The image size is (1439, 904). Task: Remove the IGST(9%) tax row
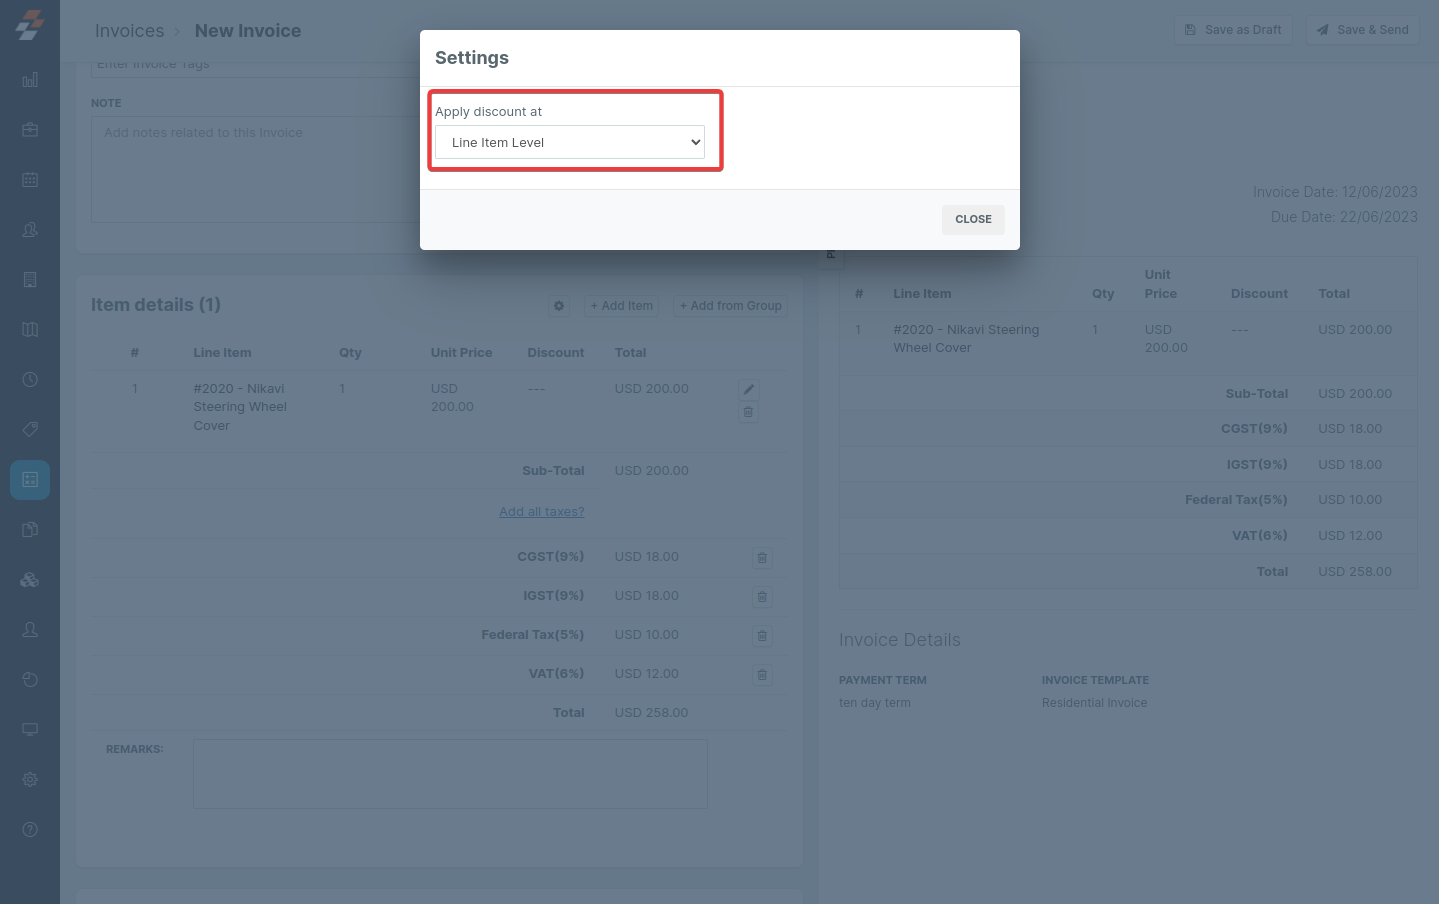(x=762, y=597)
